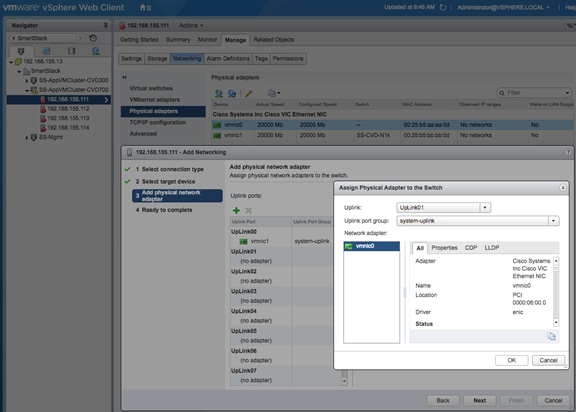Switch to Networking navigator tab
The height and width of the screenshot is (412, 576).
(x=96, y=51)
